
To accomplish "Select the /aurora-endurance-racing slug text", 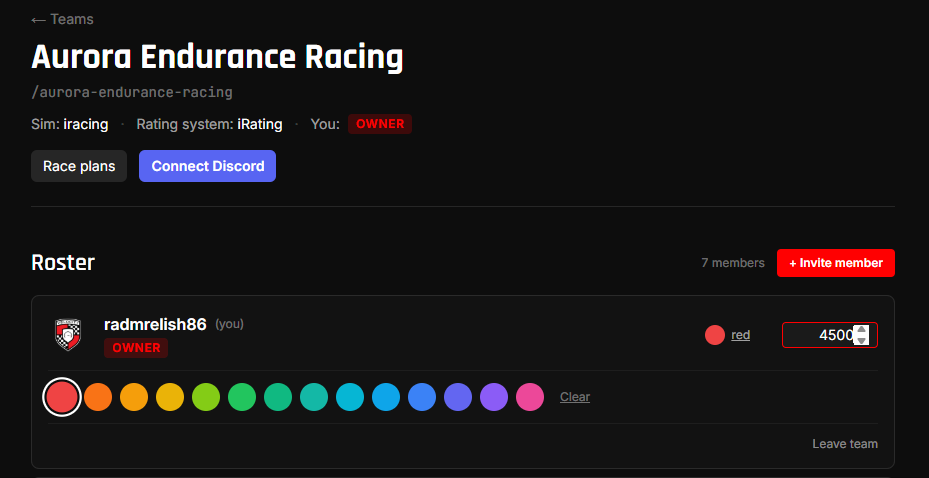I will click(132, 92).
